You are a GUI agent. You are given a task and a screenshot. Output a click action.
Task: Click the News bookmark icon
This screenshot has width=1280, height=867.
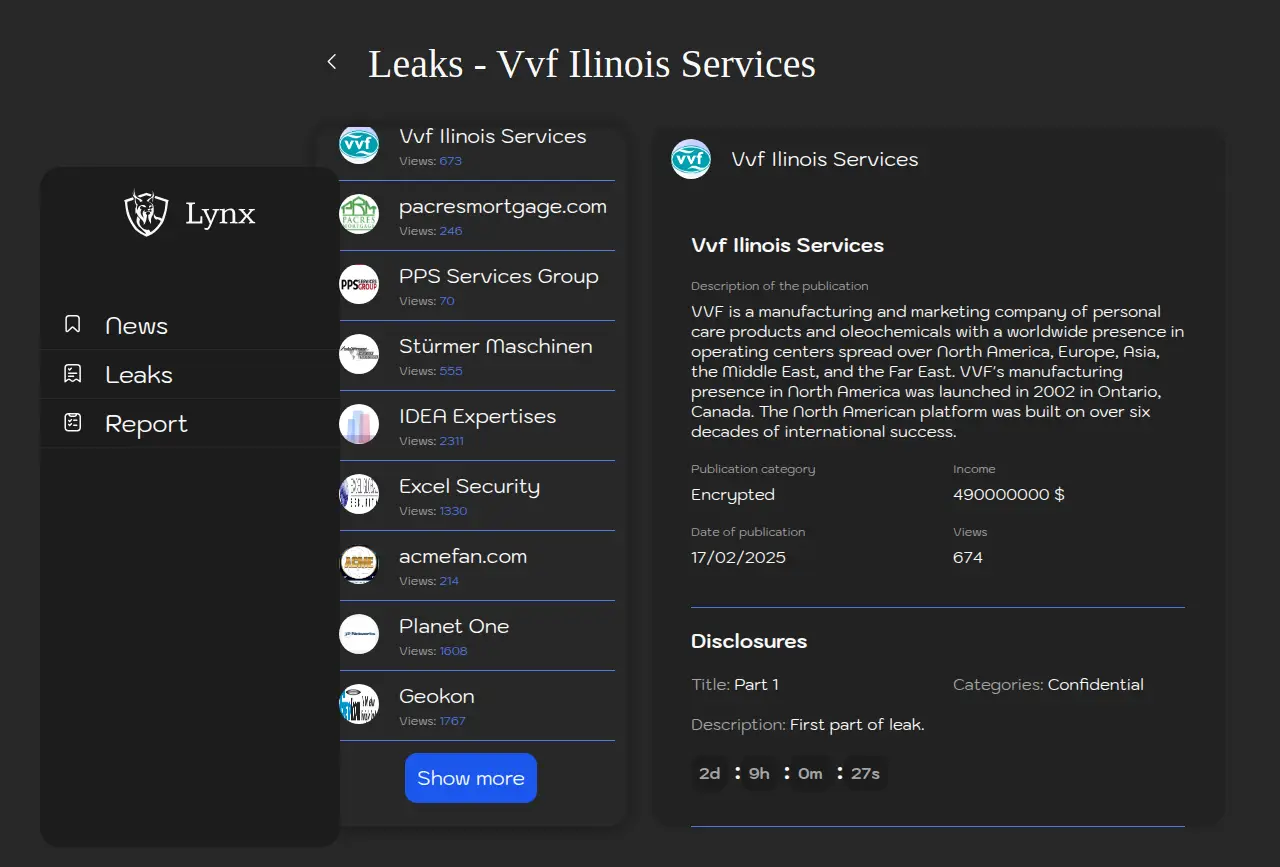[x=72, y=324]
